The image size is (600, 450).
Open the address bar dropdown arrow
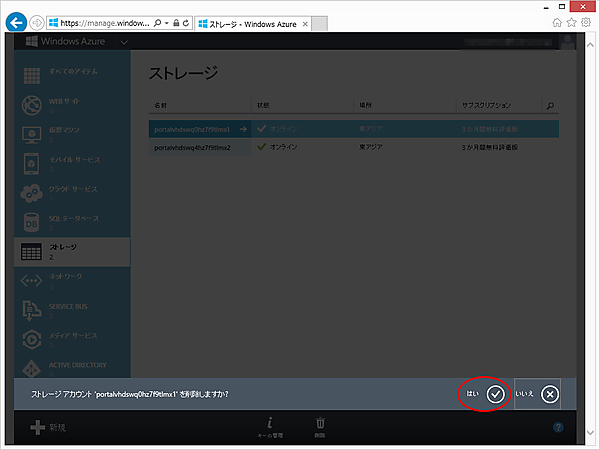coord(167,23)
